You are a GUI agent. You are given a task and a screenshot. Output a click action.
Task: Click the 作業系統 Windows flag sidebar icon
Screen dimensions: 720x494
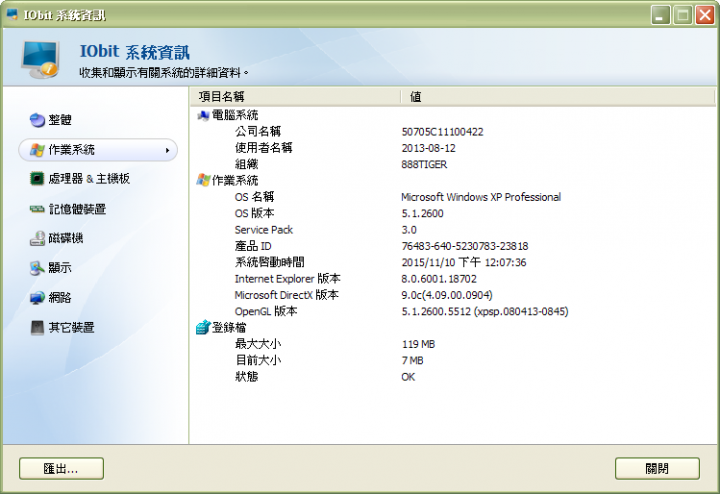[37, 150]
